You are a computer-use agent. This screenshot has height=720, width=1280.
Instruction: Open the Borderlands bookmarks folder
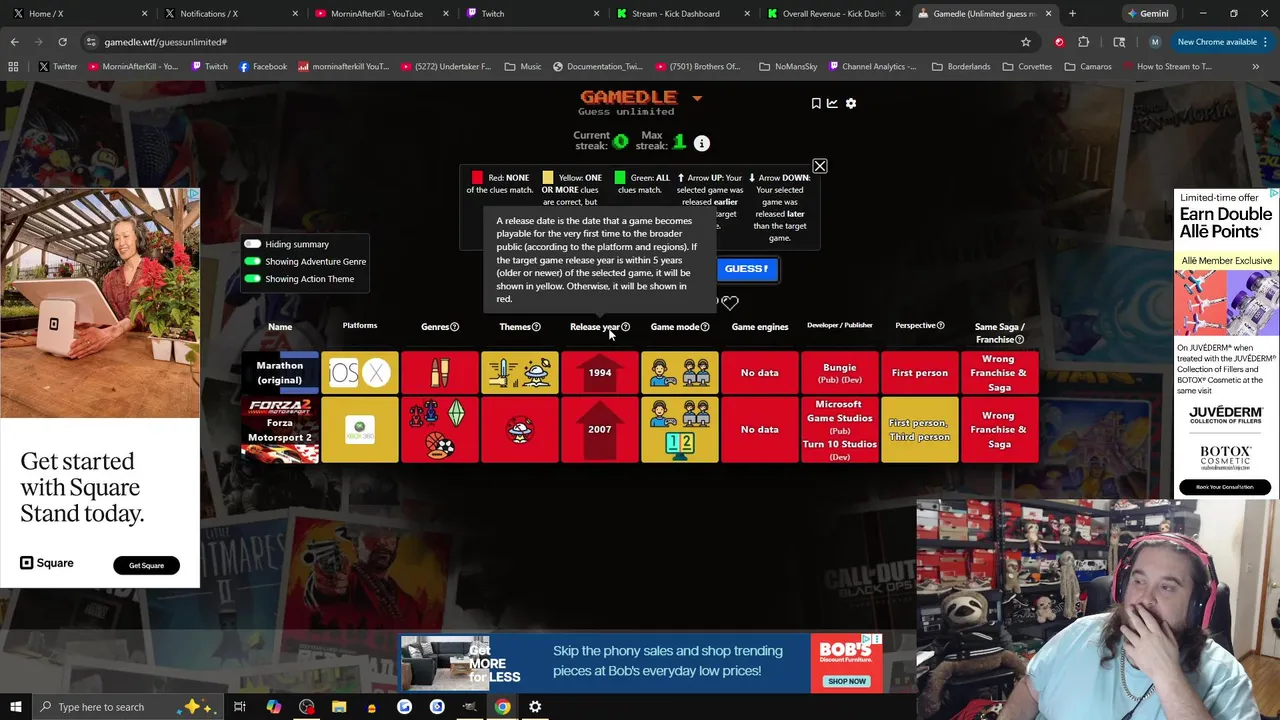coord(961,67)
